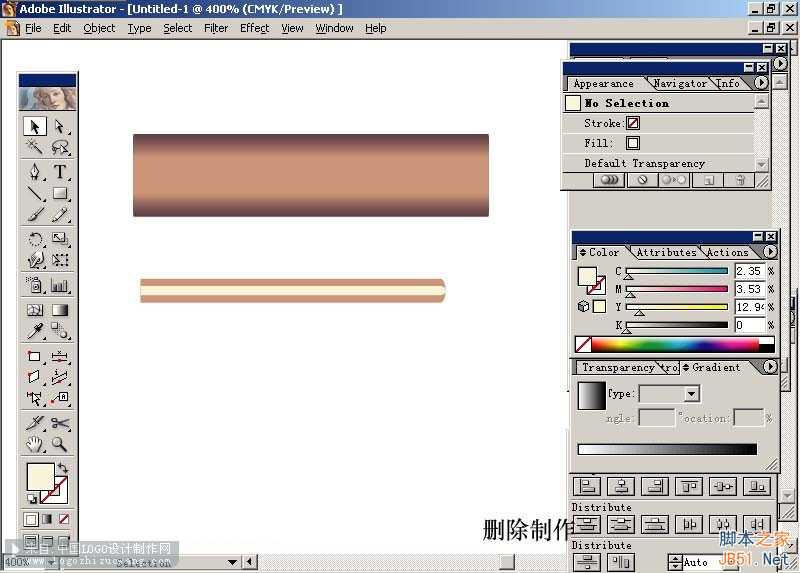Open status bar Selection popup arrow
This screenshot has width=800, height=573.
232,562
